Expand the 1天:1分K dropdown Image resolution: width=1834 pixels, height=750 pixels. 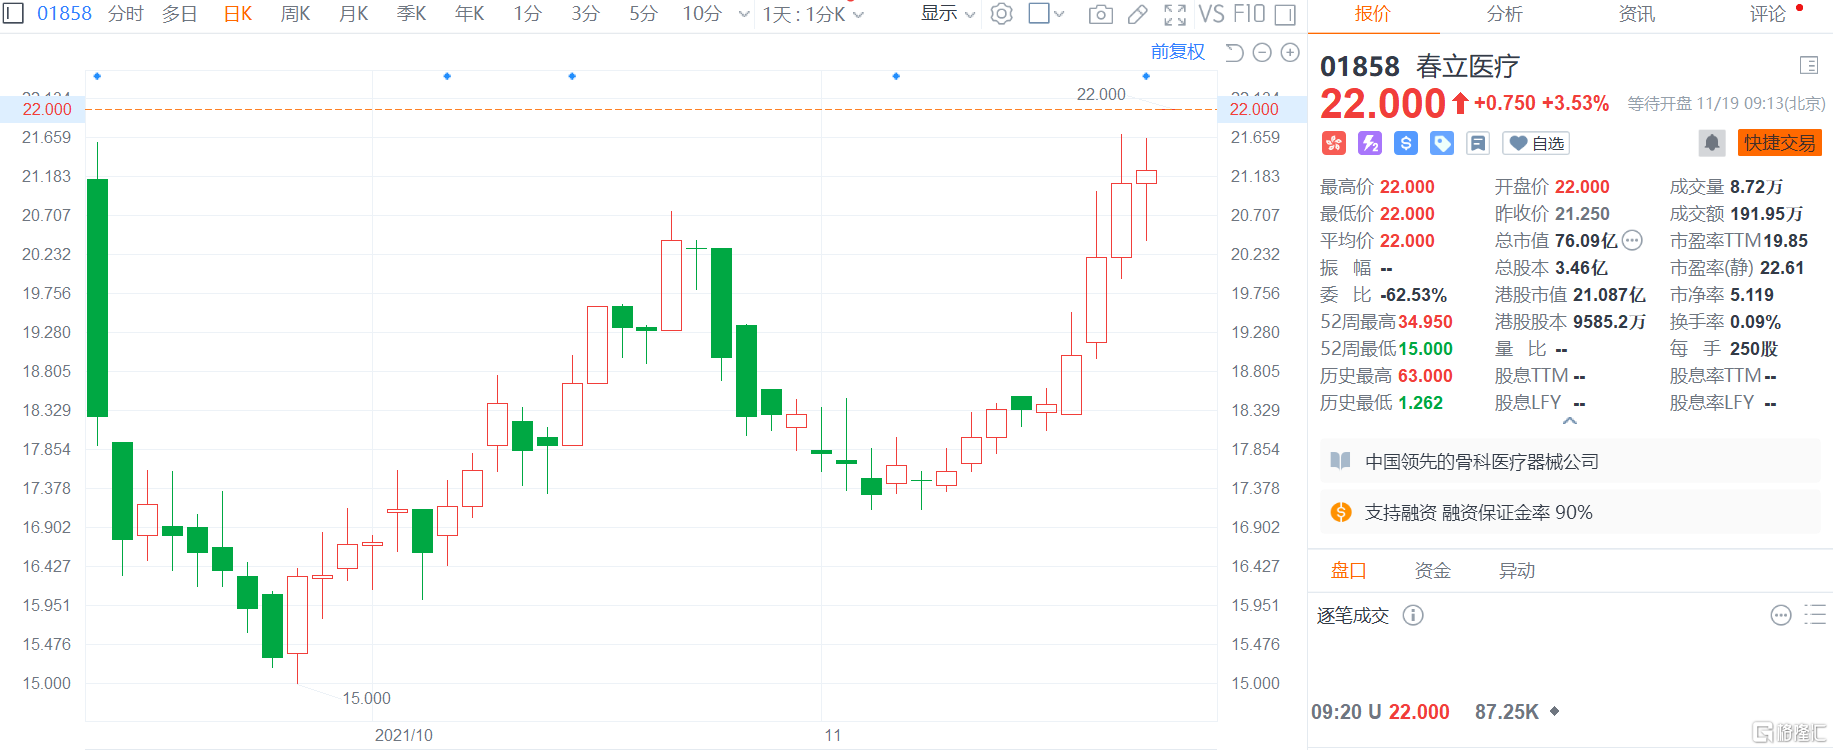(x=813, y=14)
